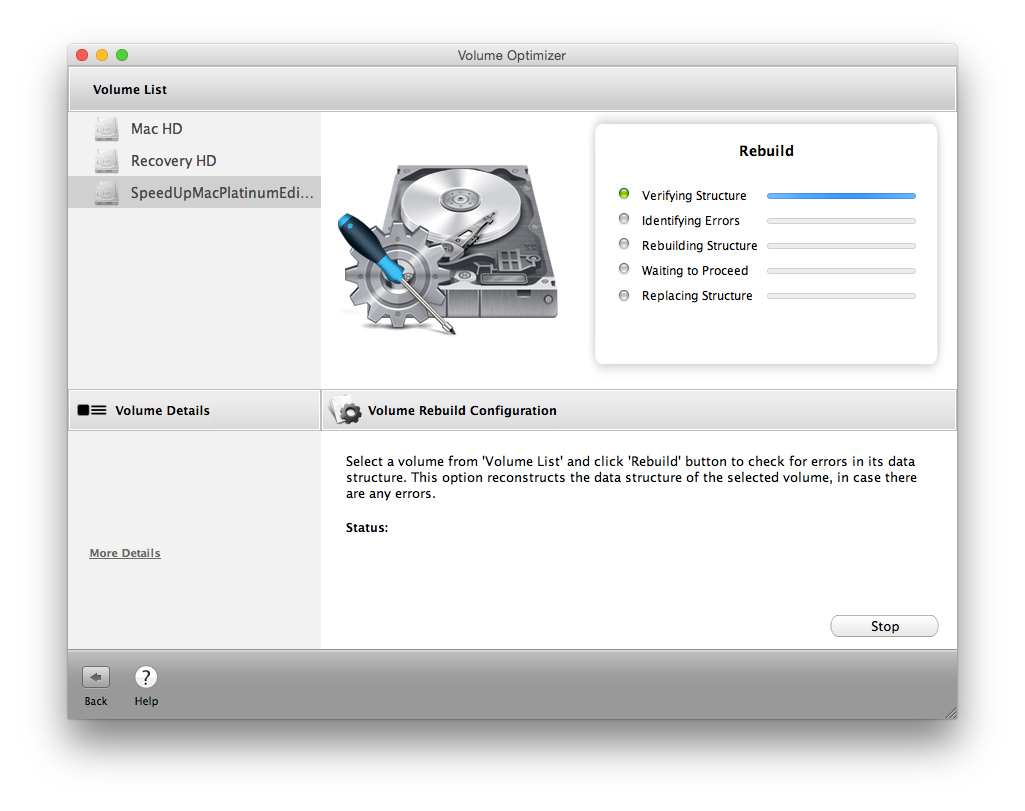The width and height of the screenshot is (1025, 811).
Task: Click Identifying Errors progress bar
Action: coord(841,221)
